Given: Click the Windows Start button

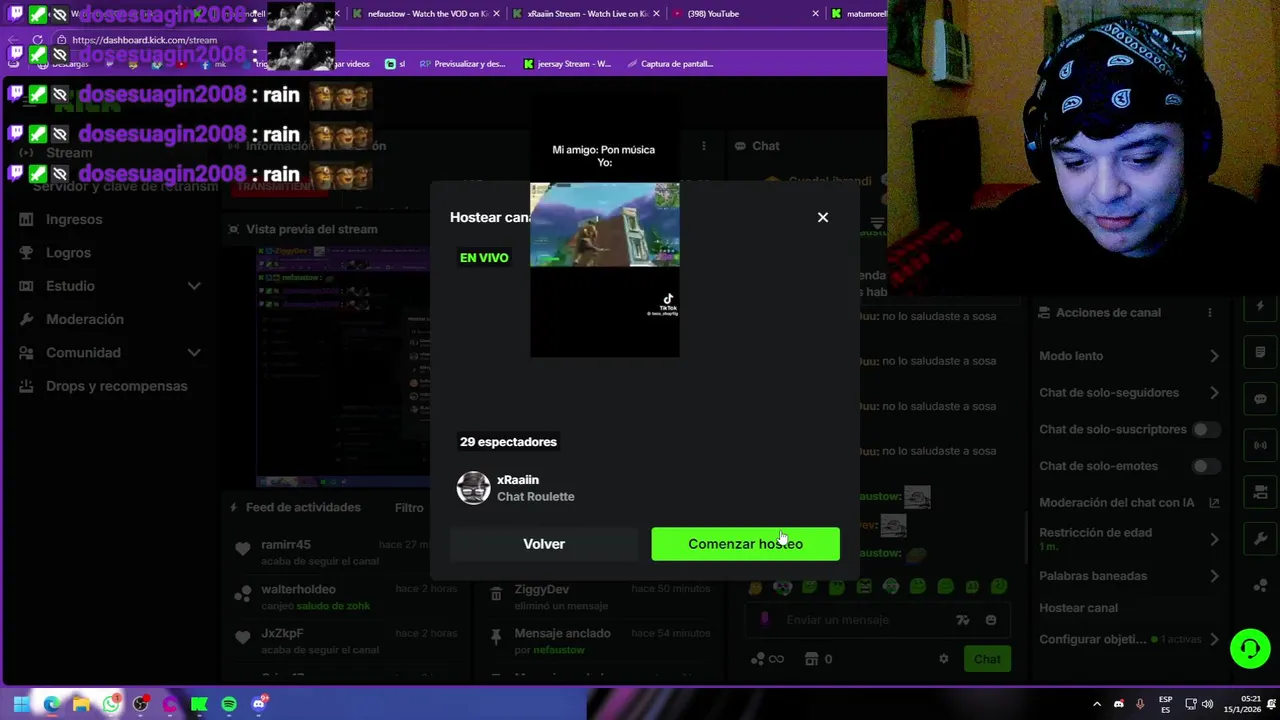Looking at the screenshot, I should point(21,704).
